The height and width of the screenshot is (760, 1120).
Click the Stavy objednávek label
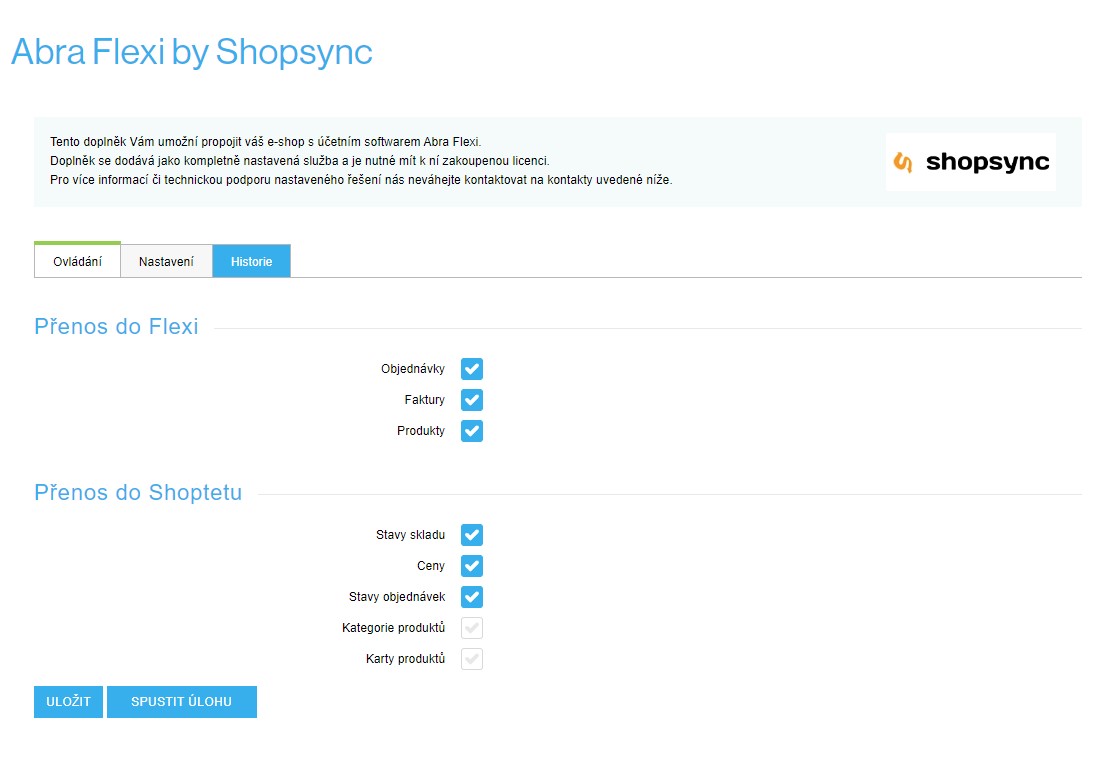[397, 596]
